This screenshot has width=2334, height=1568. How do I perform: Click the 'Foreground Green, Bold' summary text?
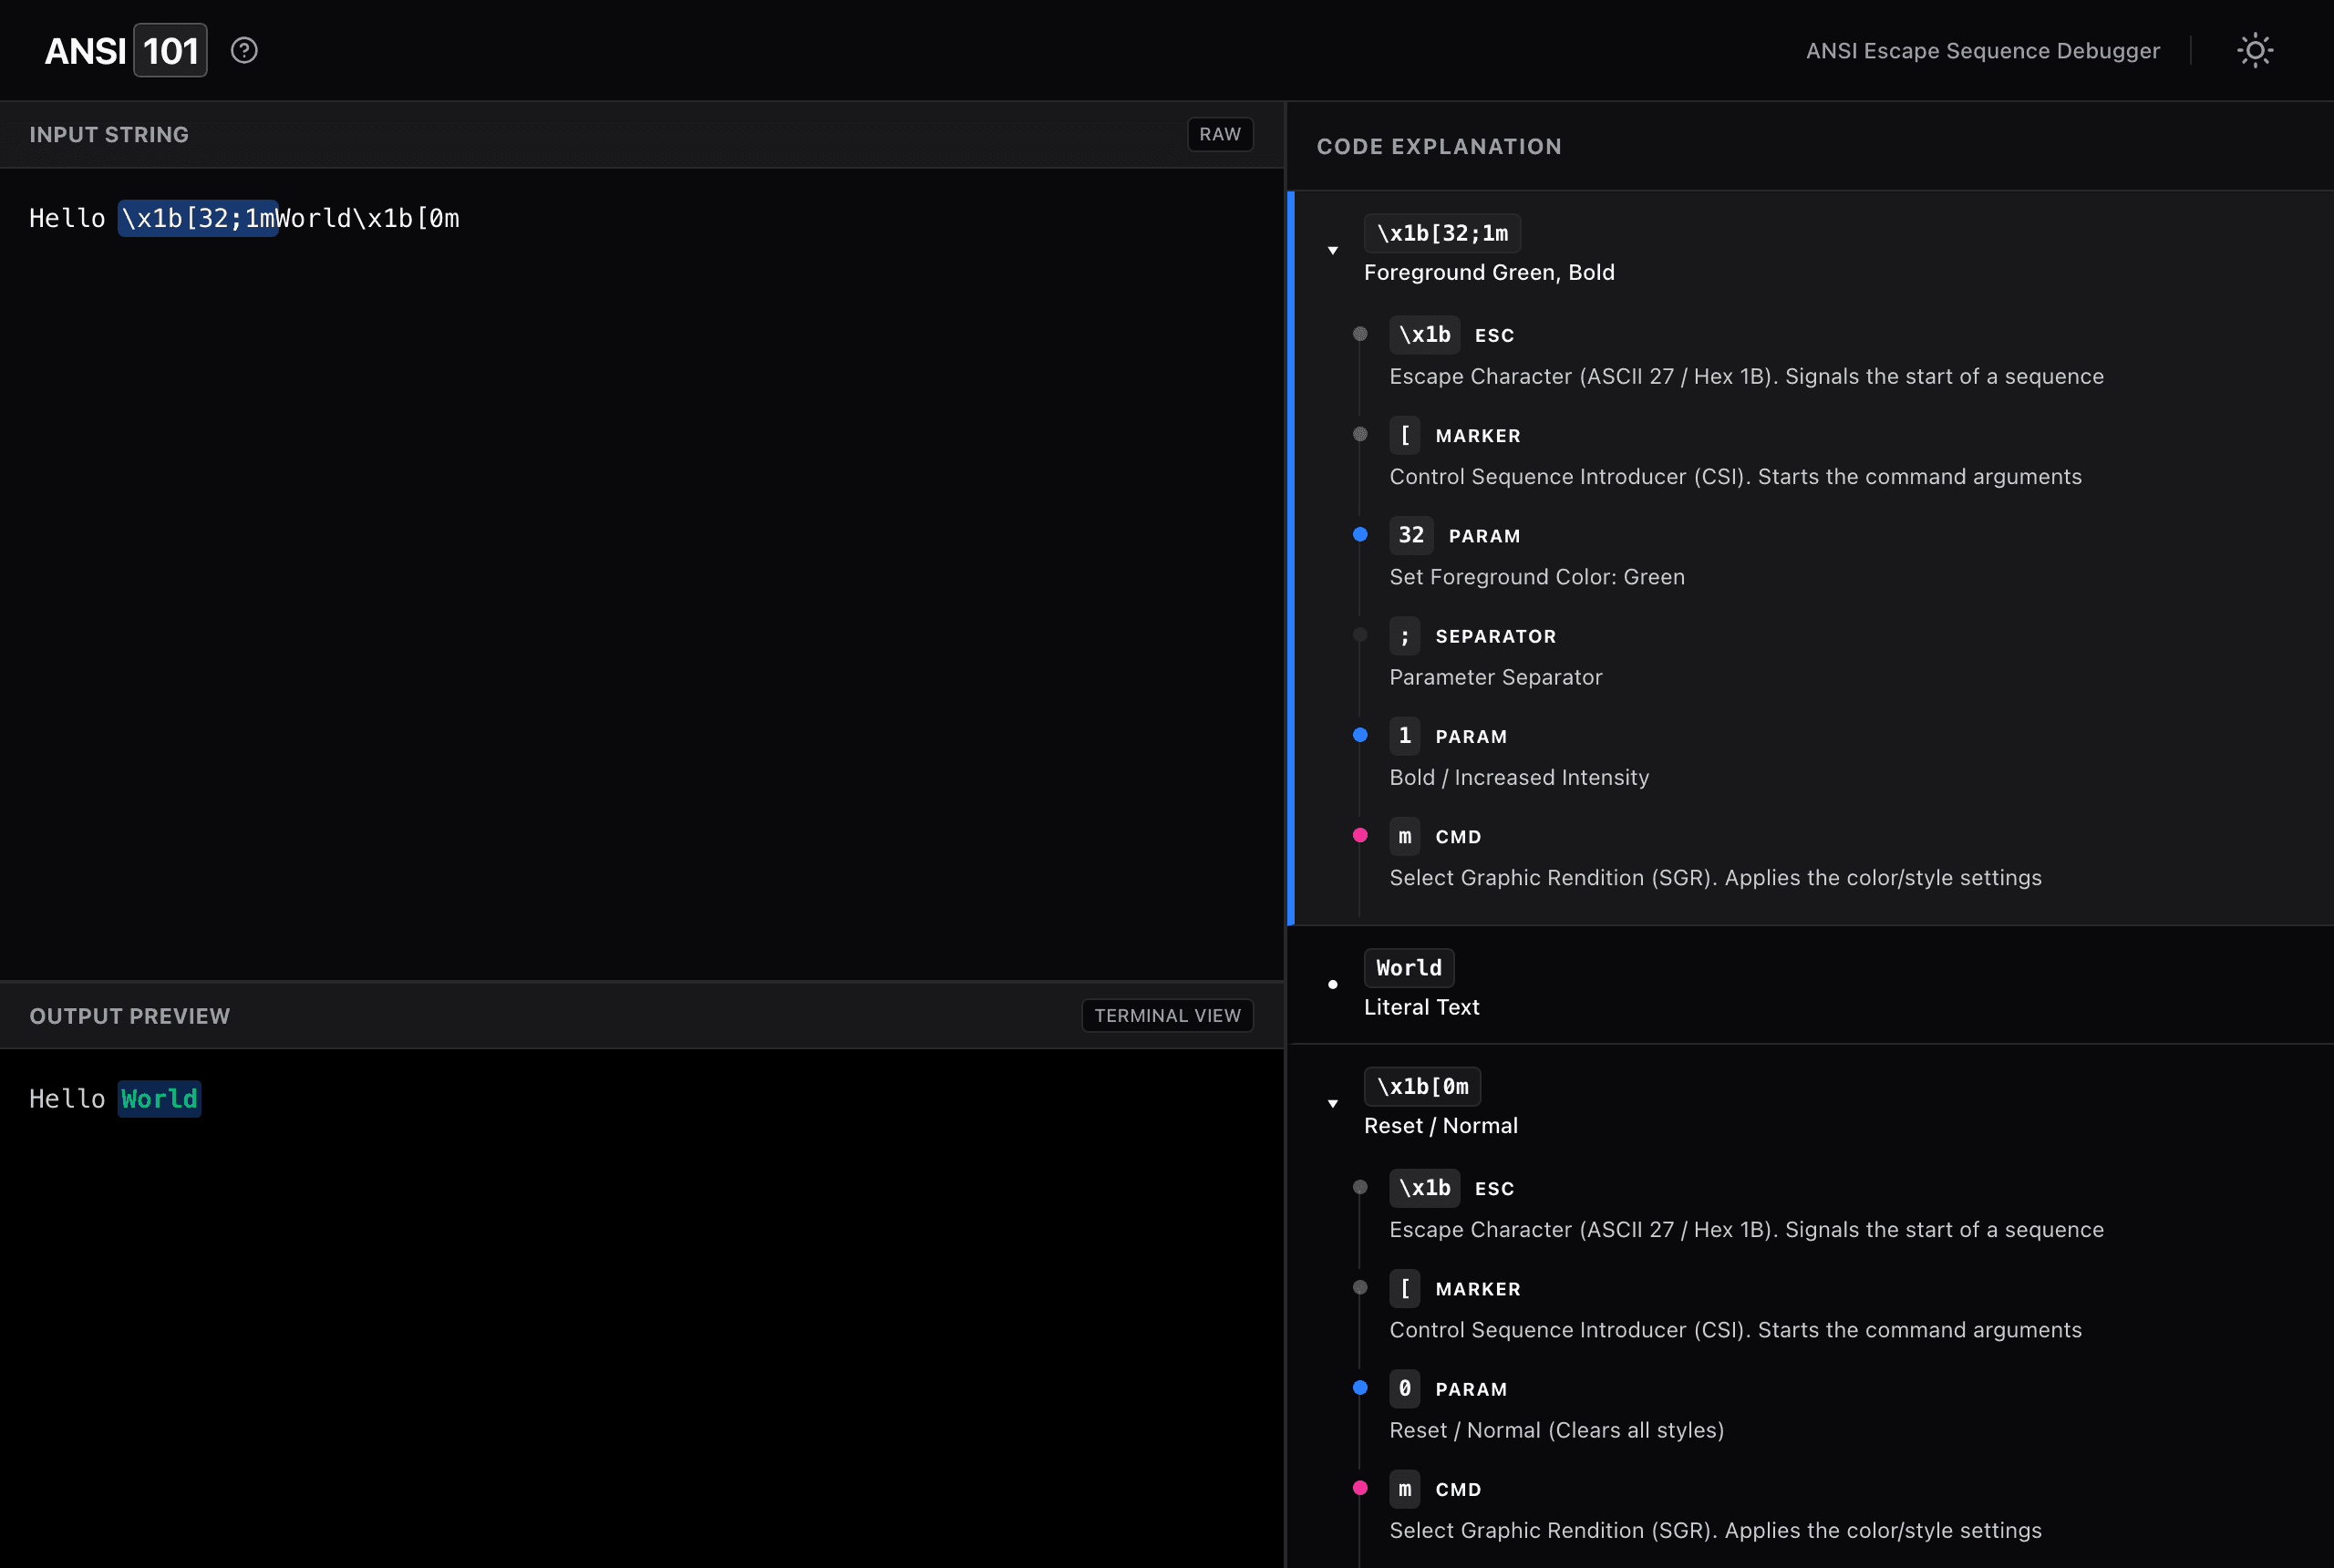tap(1489, 272)
